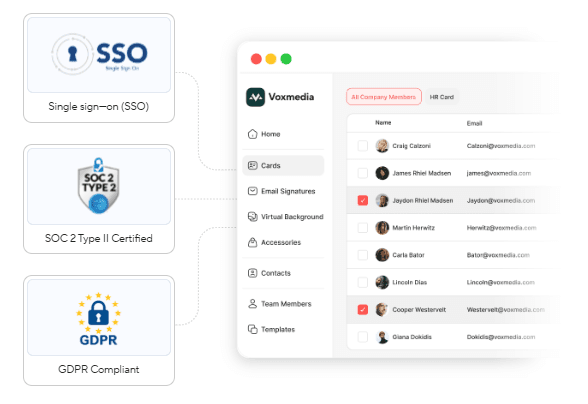588x404 pixels.
Task: Select the Cards icon in sidebar
Action: tap(252, 165)
